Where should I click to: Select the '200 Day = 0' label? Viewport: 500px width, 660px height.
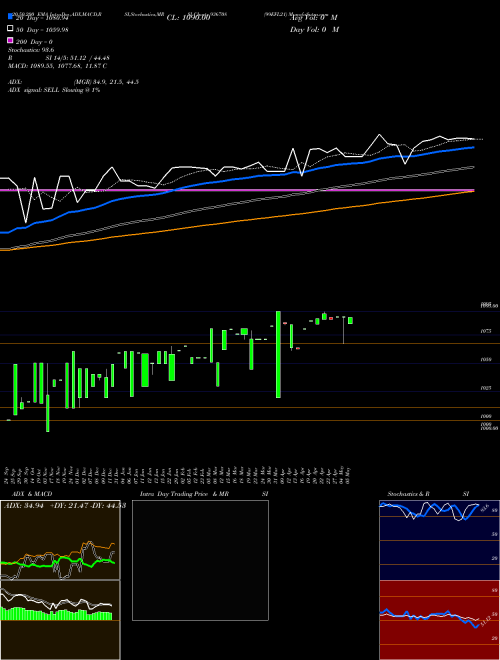(x=35, y=42)
